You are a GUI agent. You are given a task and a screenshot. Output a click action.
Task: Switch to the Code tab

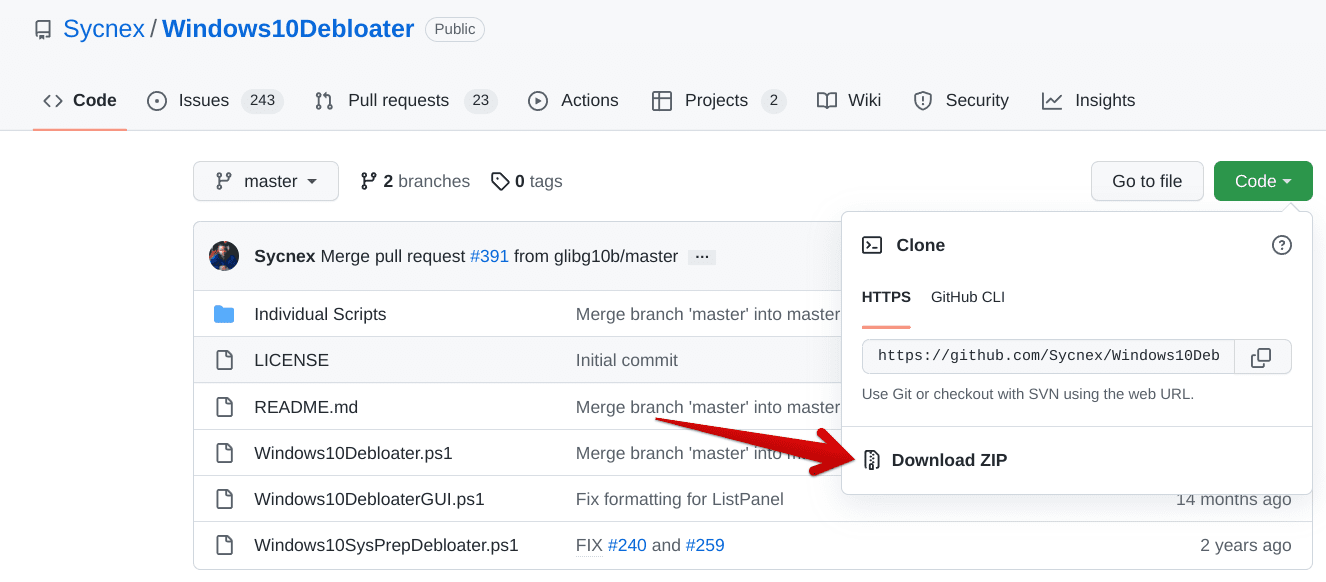tap(80, 101)
